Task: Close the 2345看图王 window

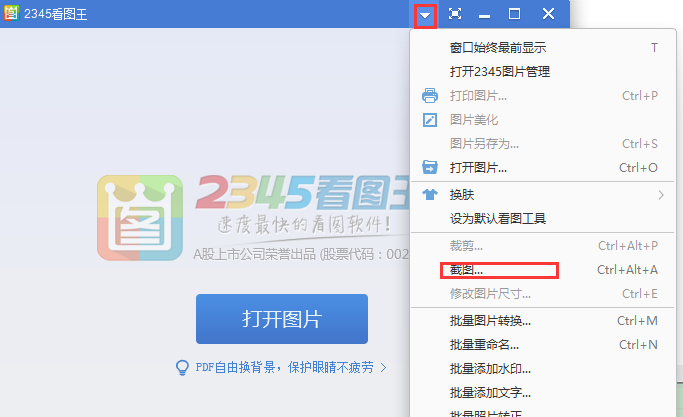Action: point(548,14)
